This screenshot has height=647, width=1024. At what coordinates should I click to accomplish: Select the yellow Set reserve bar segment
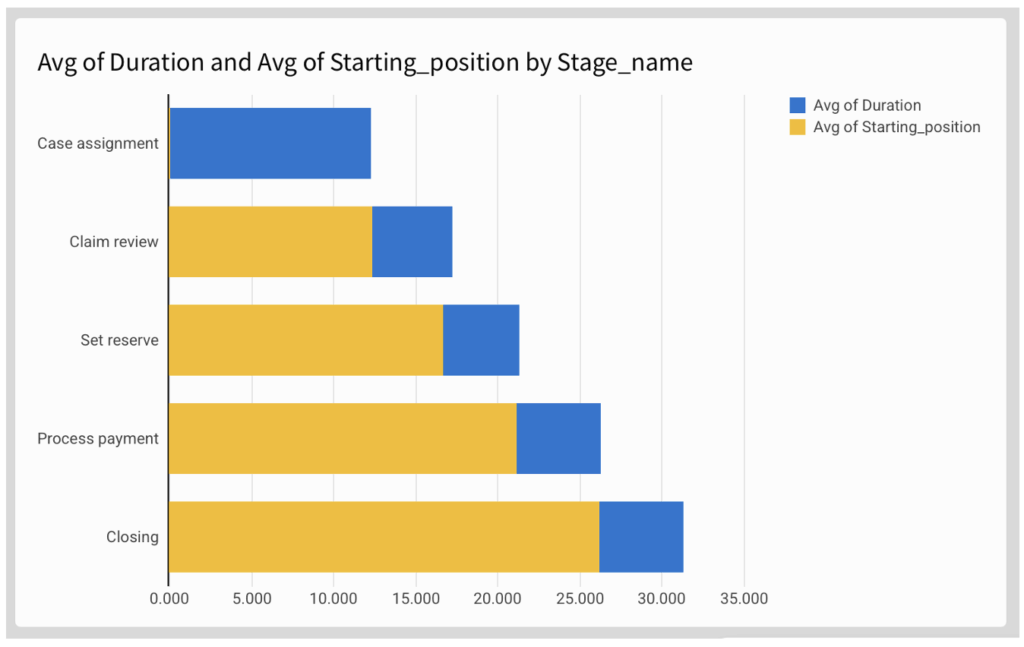click(305, 340)
